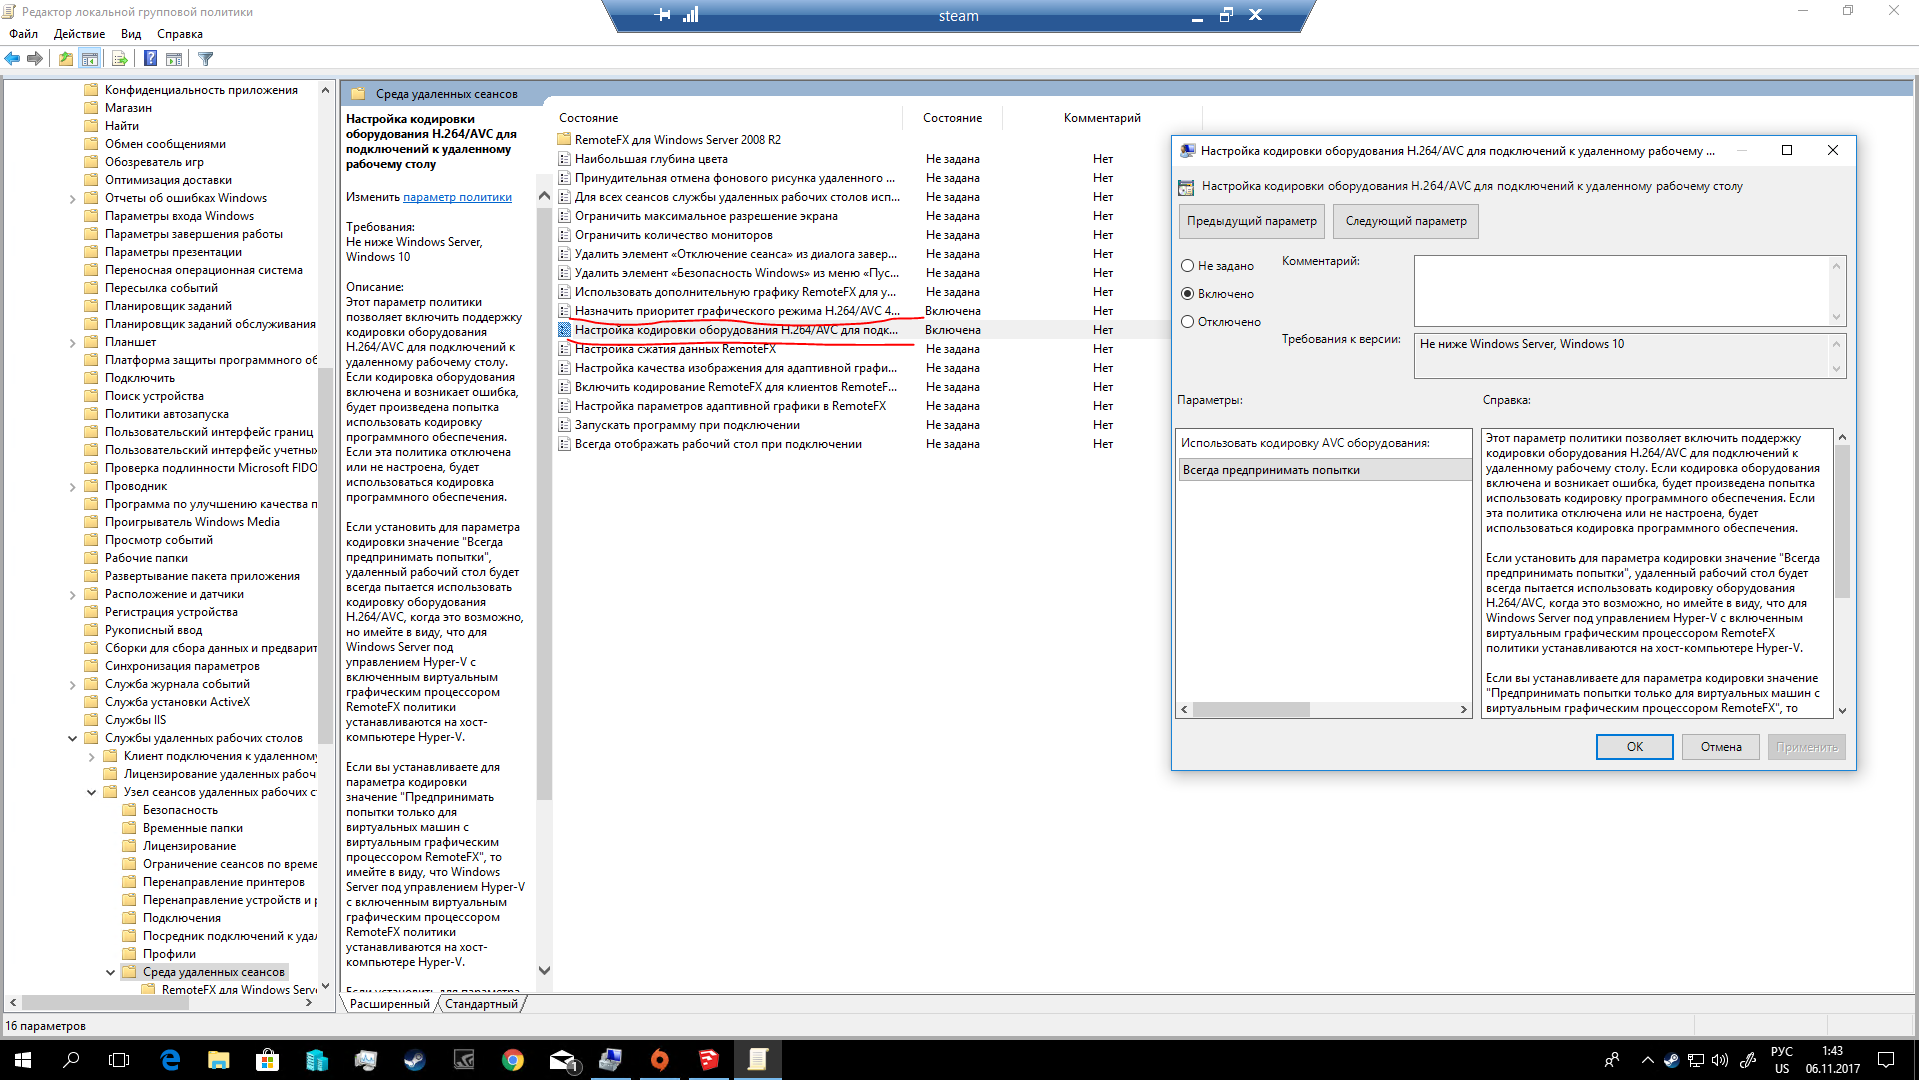Screen dimensions: 1919x1080
Task: Select 'Наибольшая глубина цвета' policy row
Action: coord(651,159)
